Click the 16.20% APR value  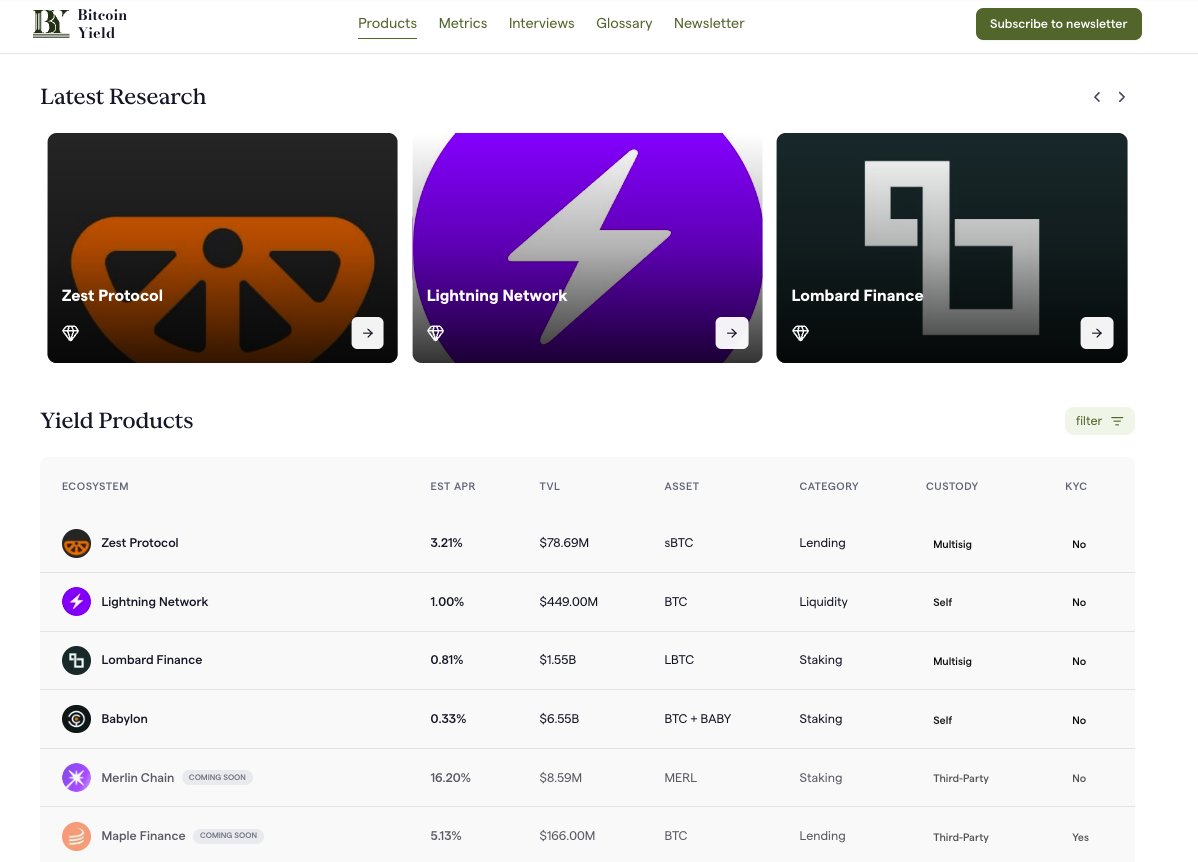[450, 777]
